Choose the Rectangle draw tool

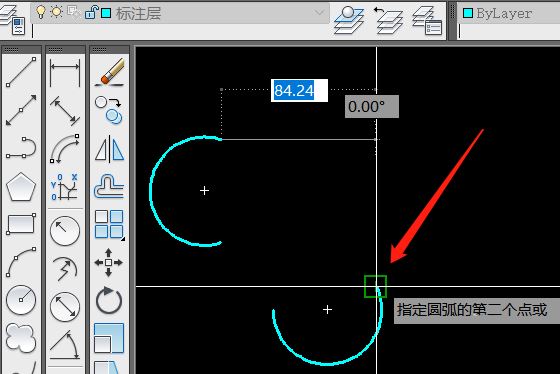[x=21, y=224]
